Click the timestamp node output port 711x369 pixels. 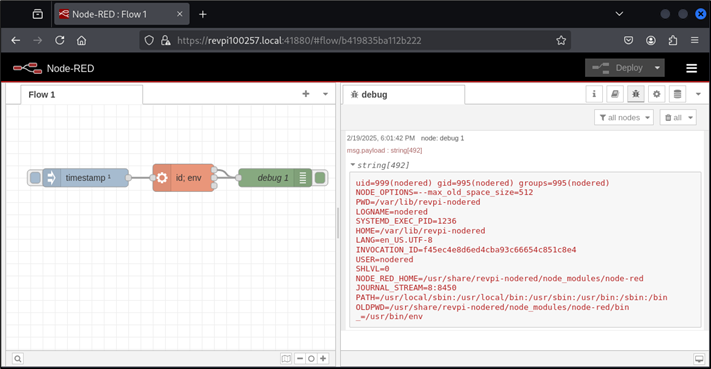(128, 178)
